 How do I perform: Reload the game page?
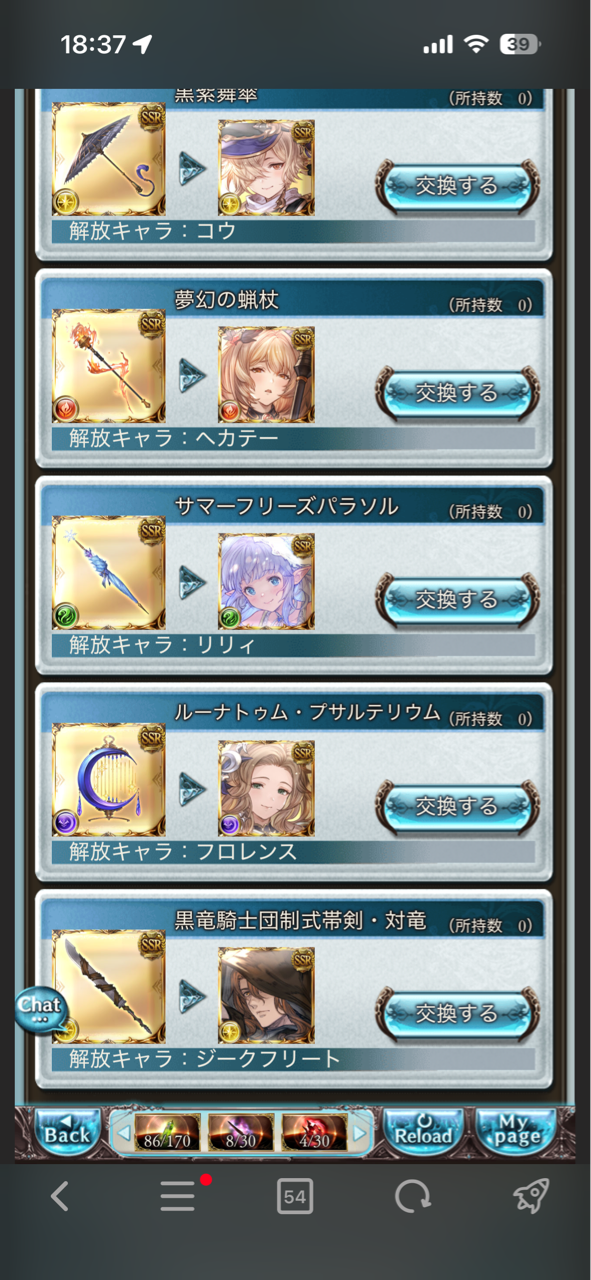click(x=424, y=1132)
